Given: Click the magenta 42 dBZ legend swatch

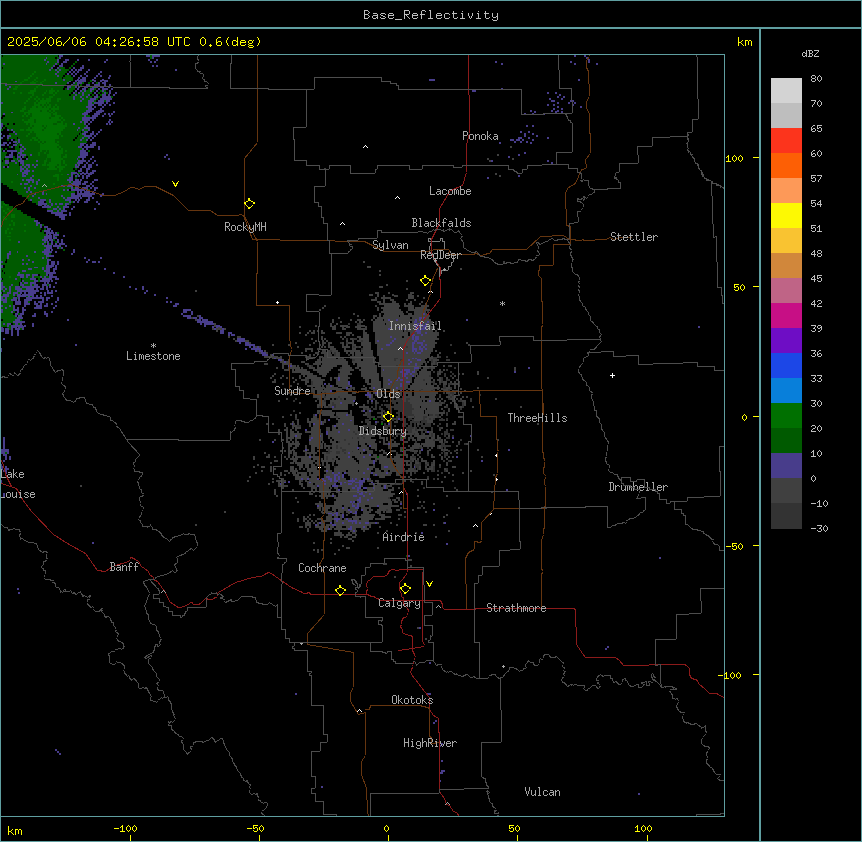Looking at the screenshot, I should 786,315.
